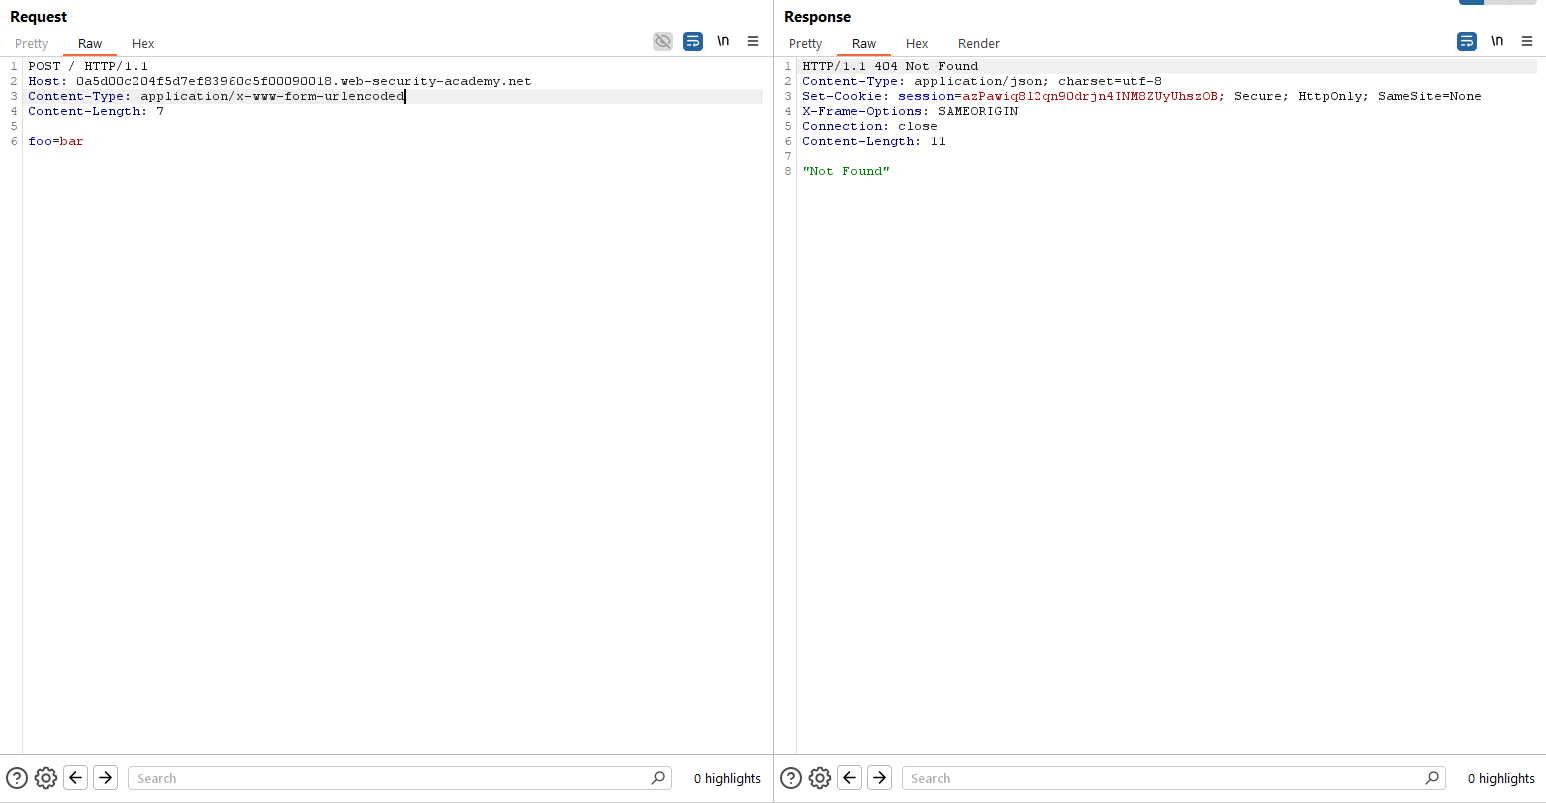Open Response panel hamburger options menu

(x=1527, y=41)
